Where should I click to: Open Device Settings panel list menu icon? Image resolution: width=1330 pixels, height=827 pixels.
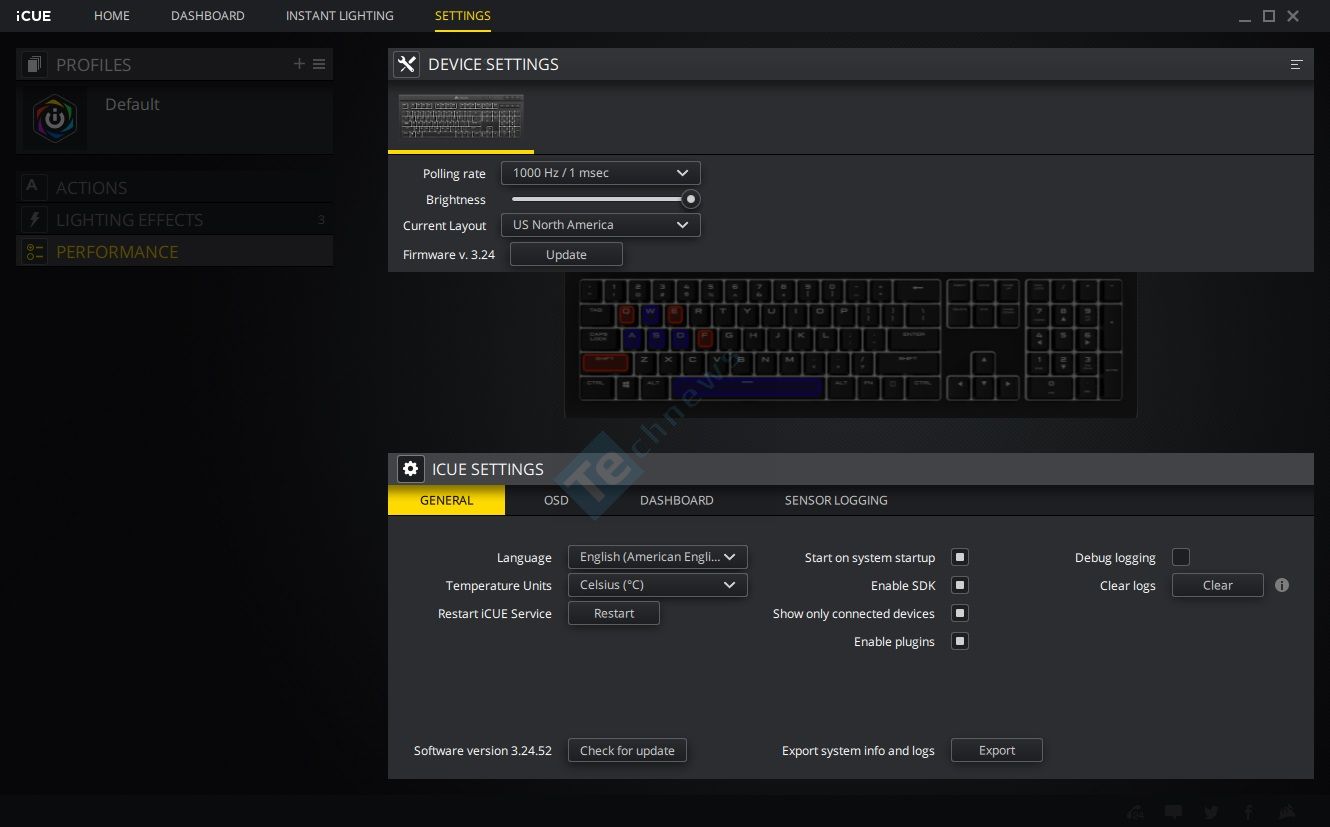(1297, 64)
